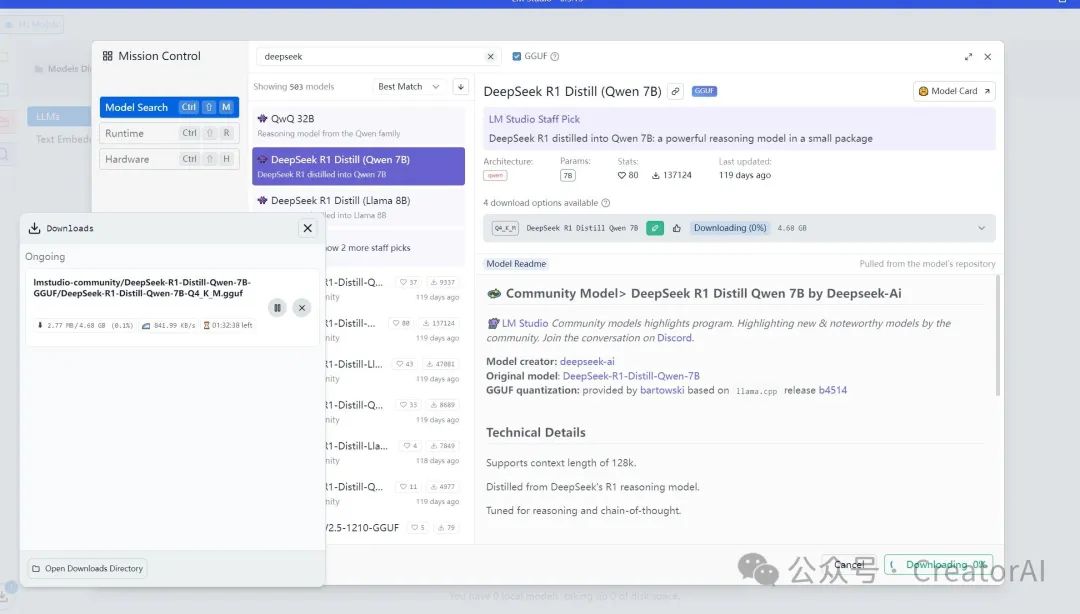Select the result with 8689 downloads
Viewport: 1080px width, 614px height.
click(393, 412)
